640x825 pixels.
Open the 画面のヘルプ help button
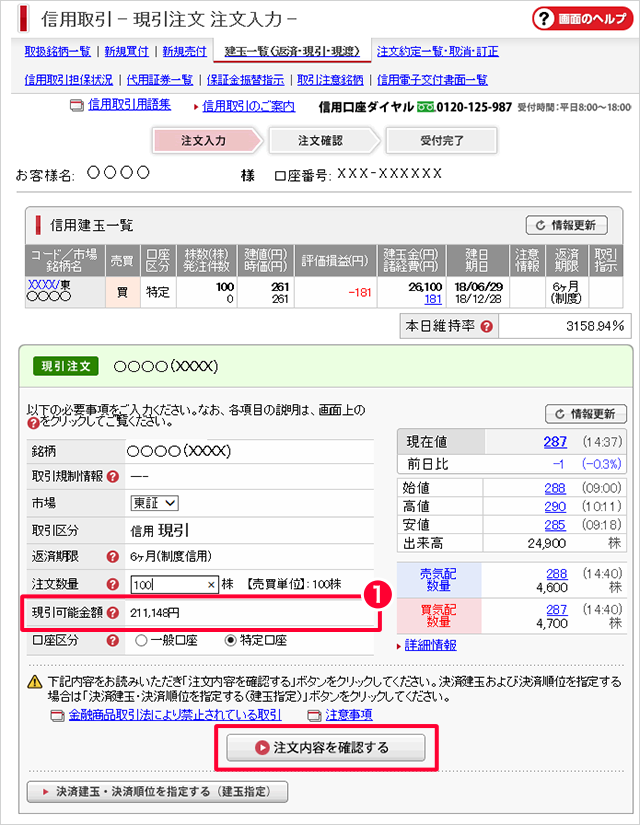click(x=580, y=20)
